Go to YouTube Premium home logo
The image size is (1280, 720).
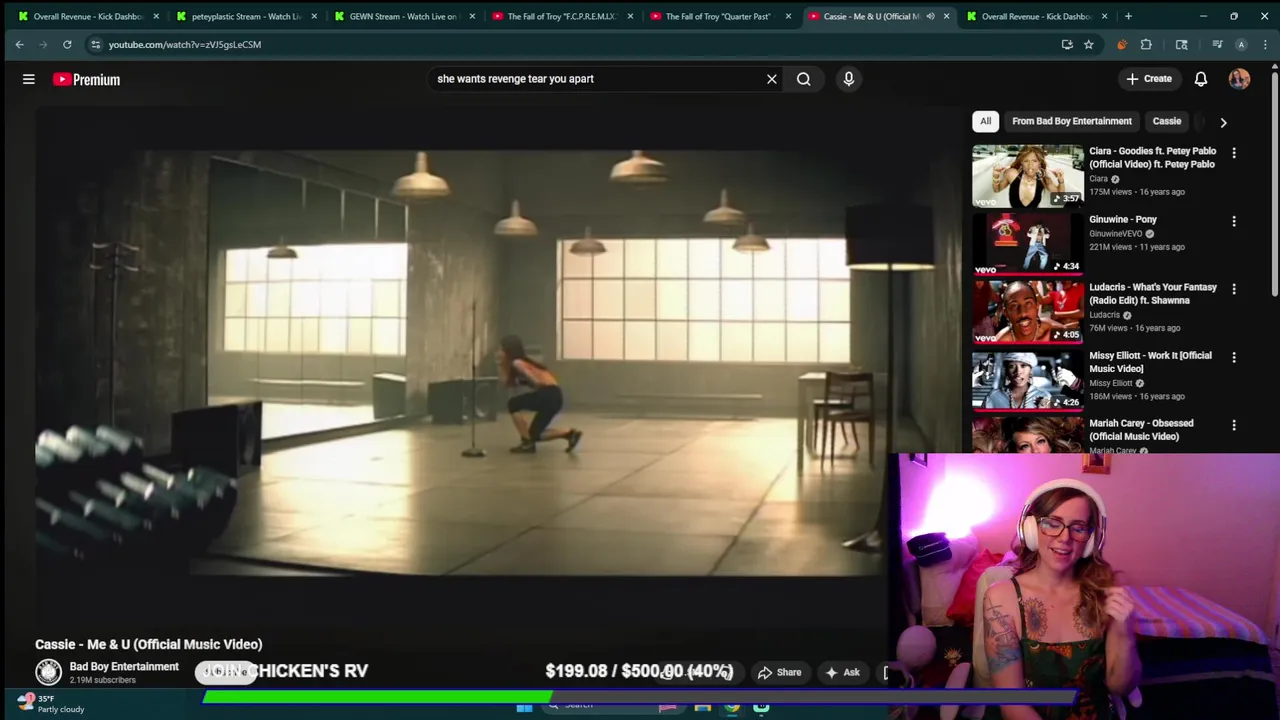tap(86, 79)
